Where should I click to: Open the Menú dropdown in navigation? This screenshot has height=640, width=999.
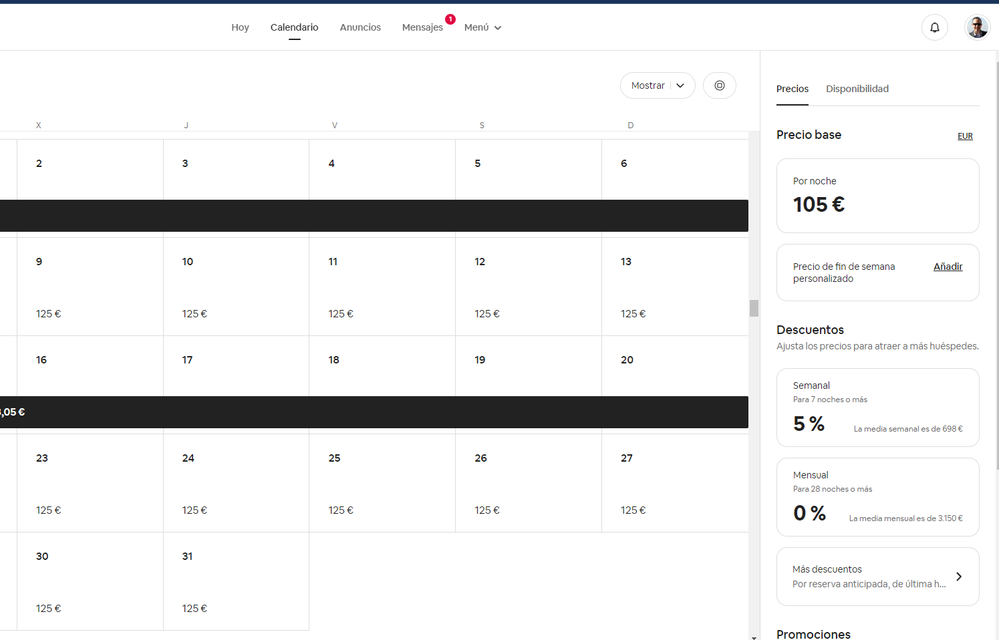click(483, 28)
